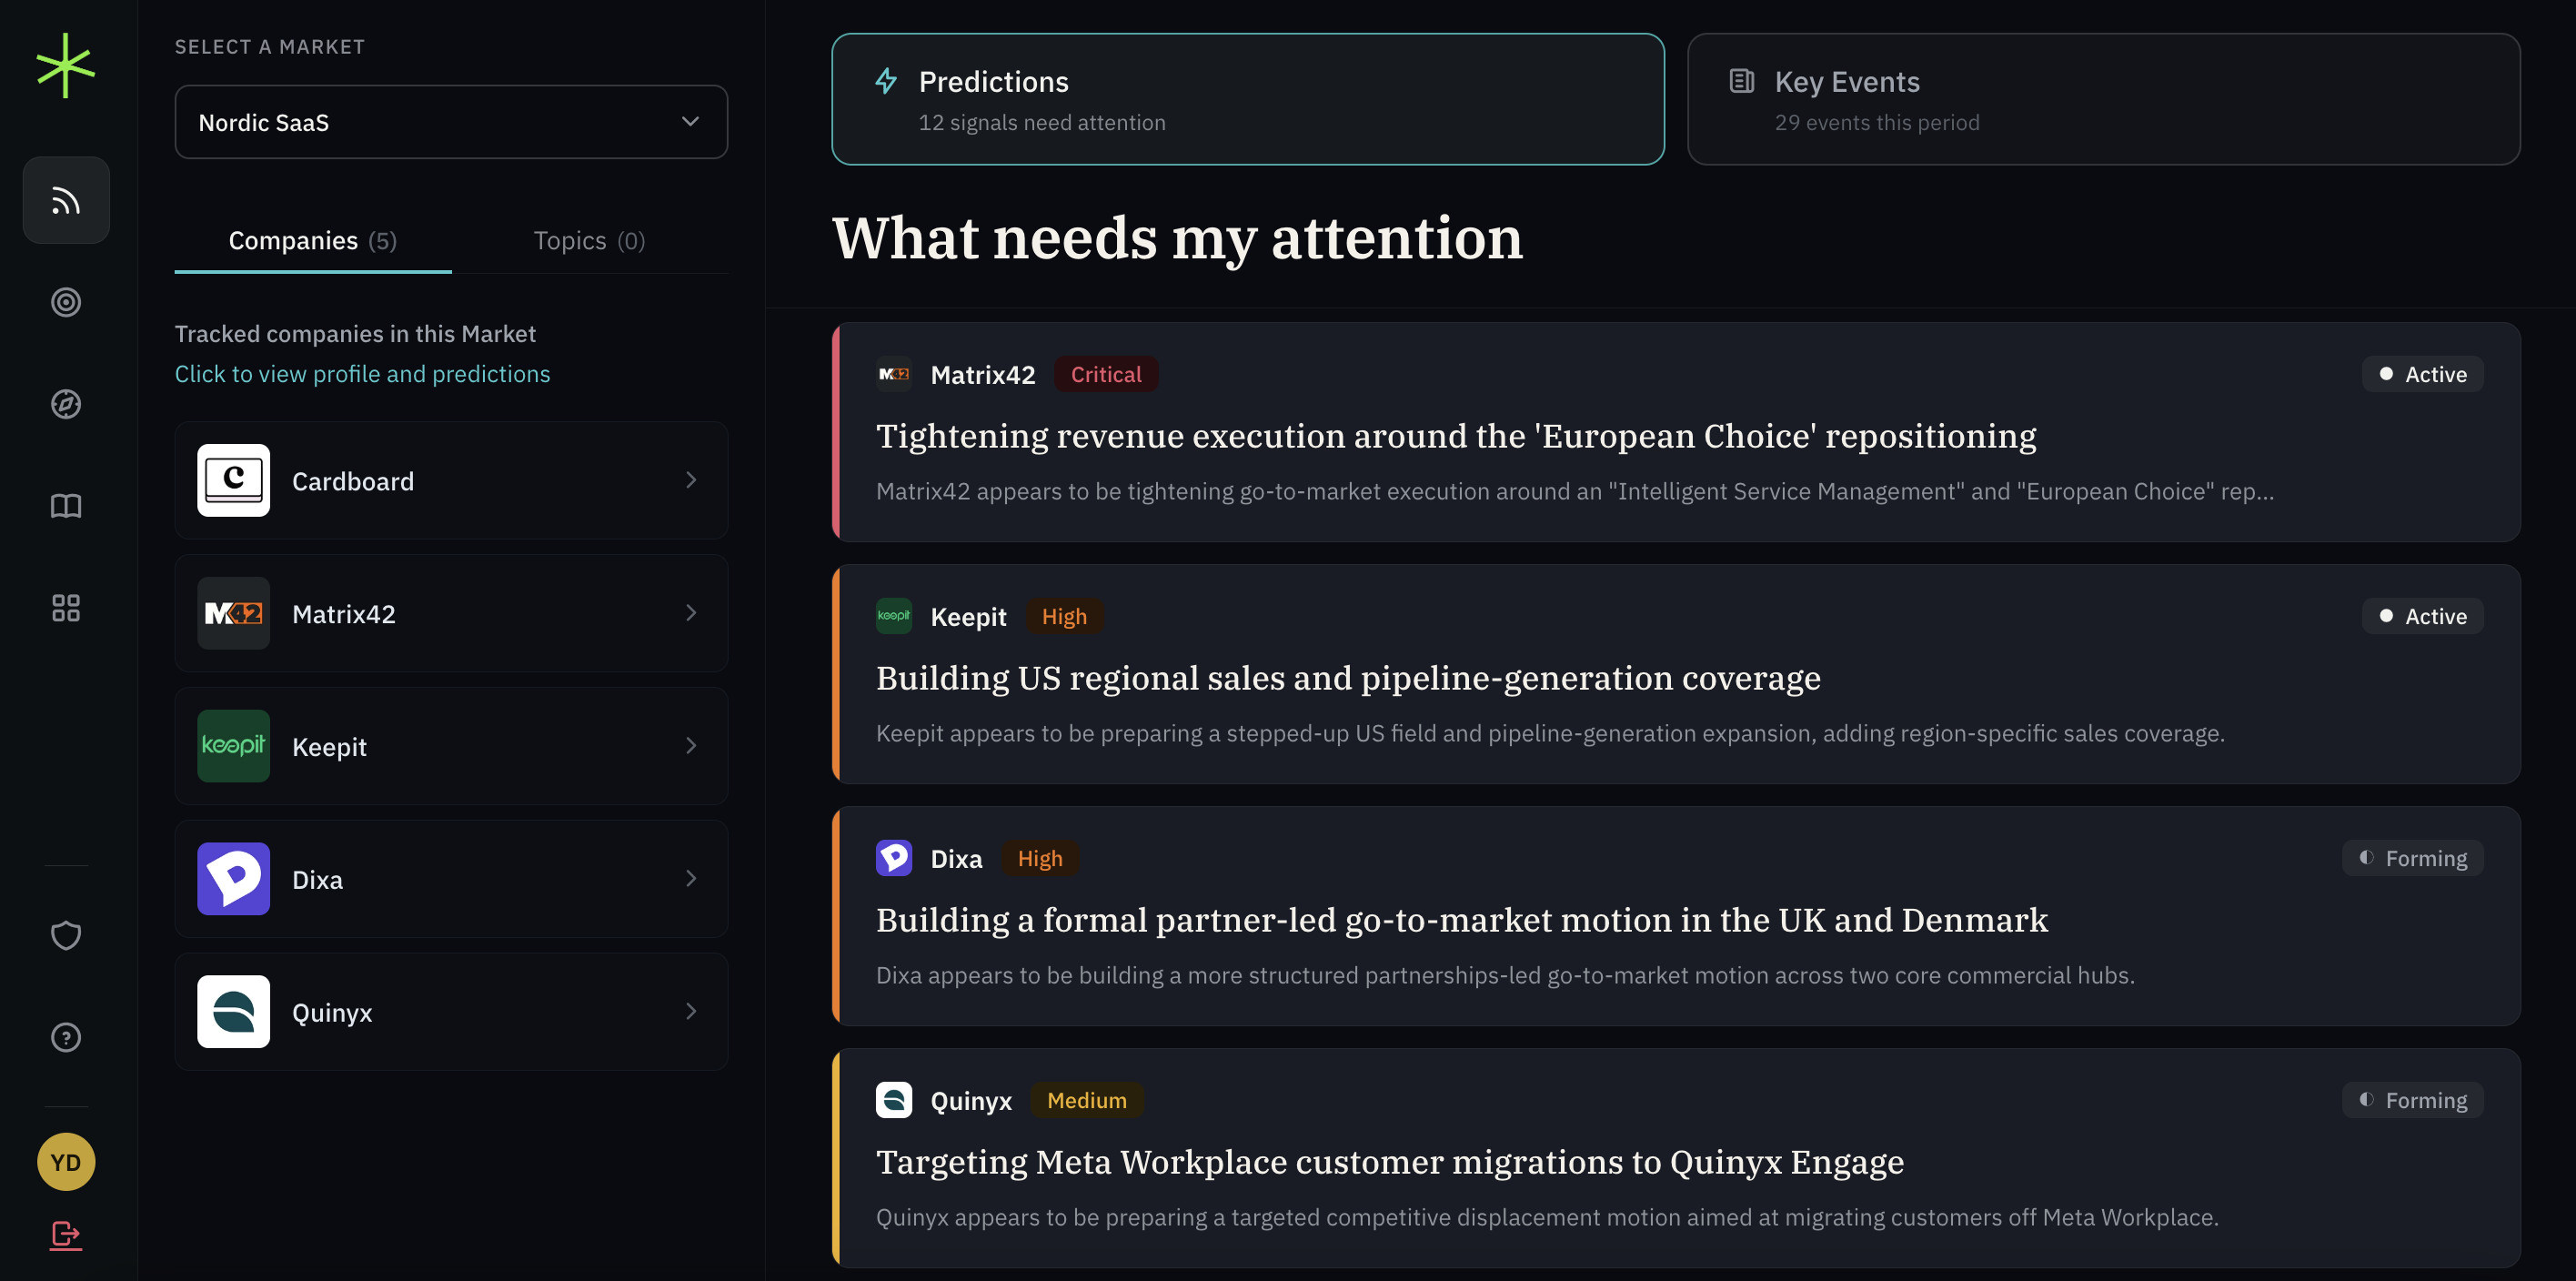This screenshot has height=1281, width=2576.
Task: Select the Predictions tab card
Action: click(x=1248, y=99)
